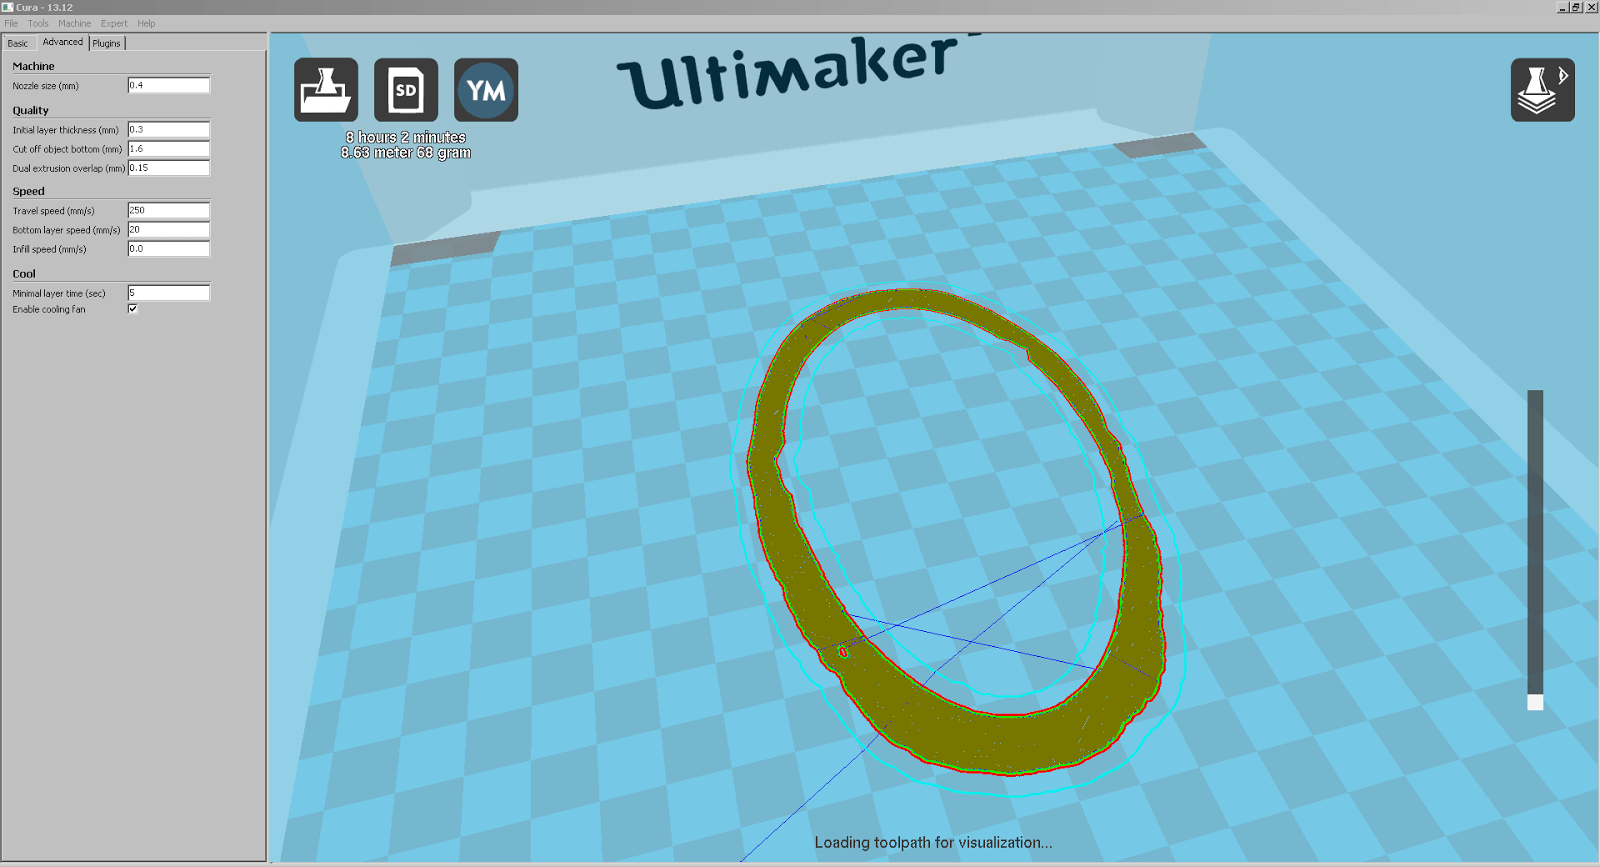Click the 'Travel speed (mm/s)' label
Screen dimensions: 1600x867
[53, 211]
